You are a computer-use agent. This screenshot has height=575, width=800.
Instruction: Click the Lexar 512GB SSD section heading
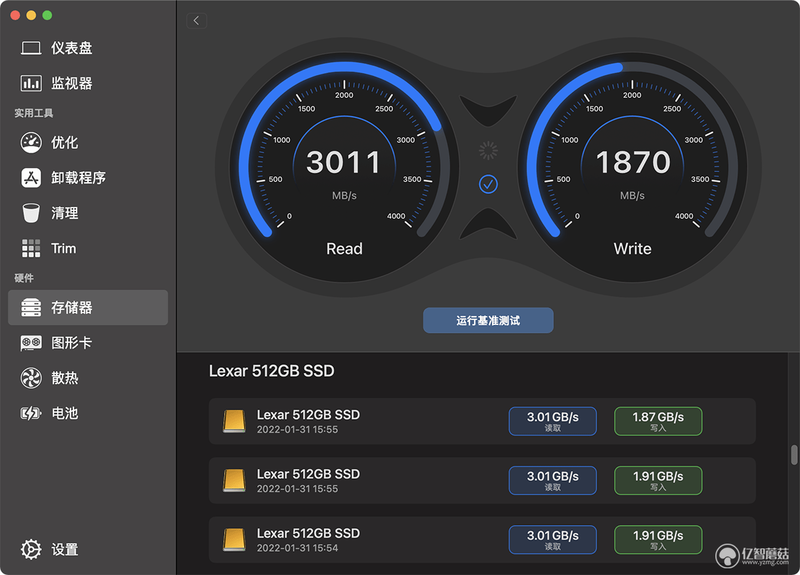point(271,371)
